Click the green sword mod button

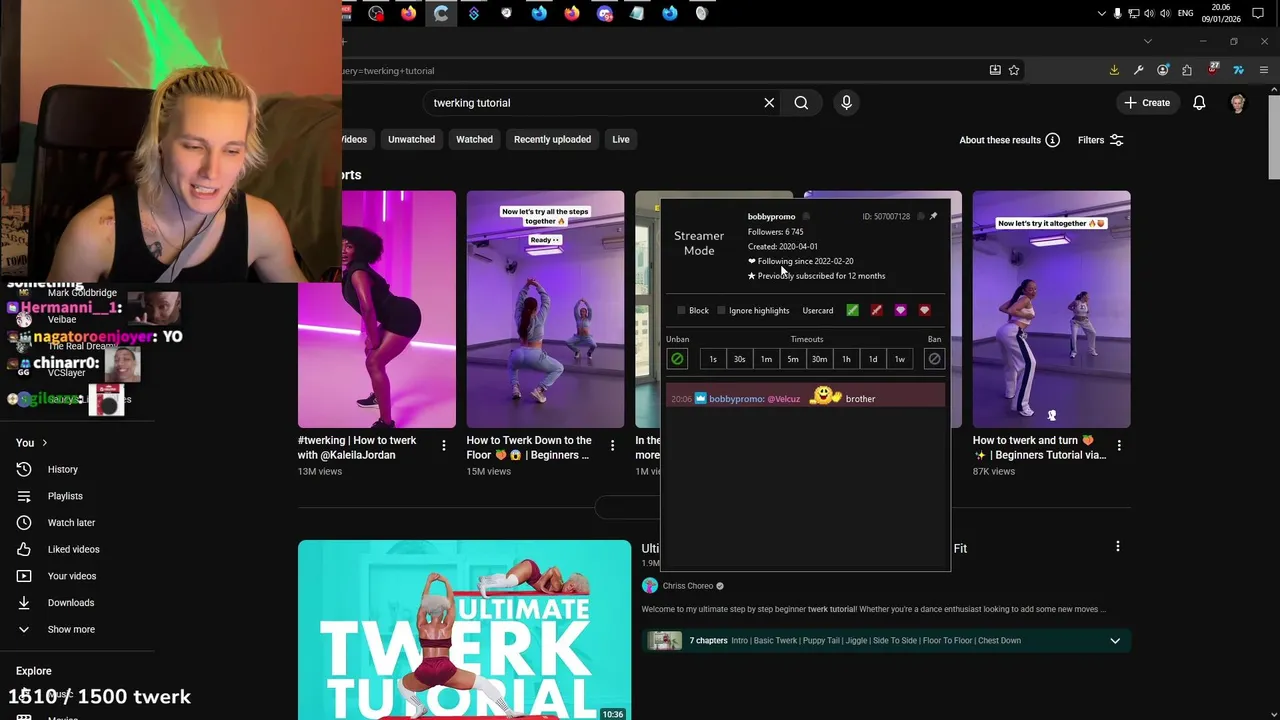[x=852, y=310]
